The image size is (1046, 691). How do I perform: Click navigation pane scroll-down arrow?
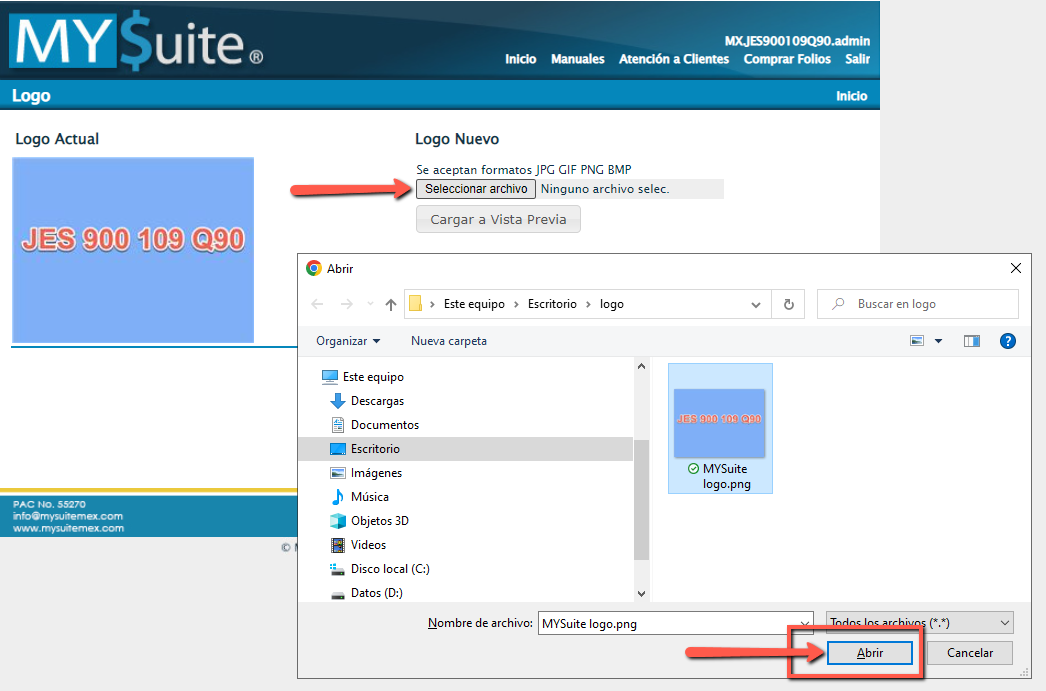click(641, 594)
